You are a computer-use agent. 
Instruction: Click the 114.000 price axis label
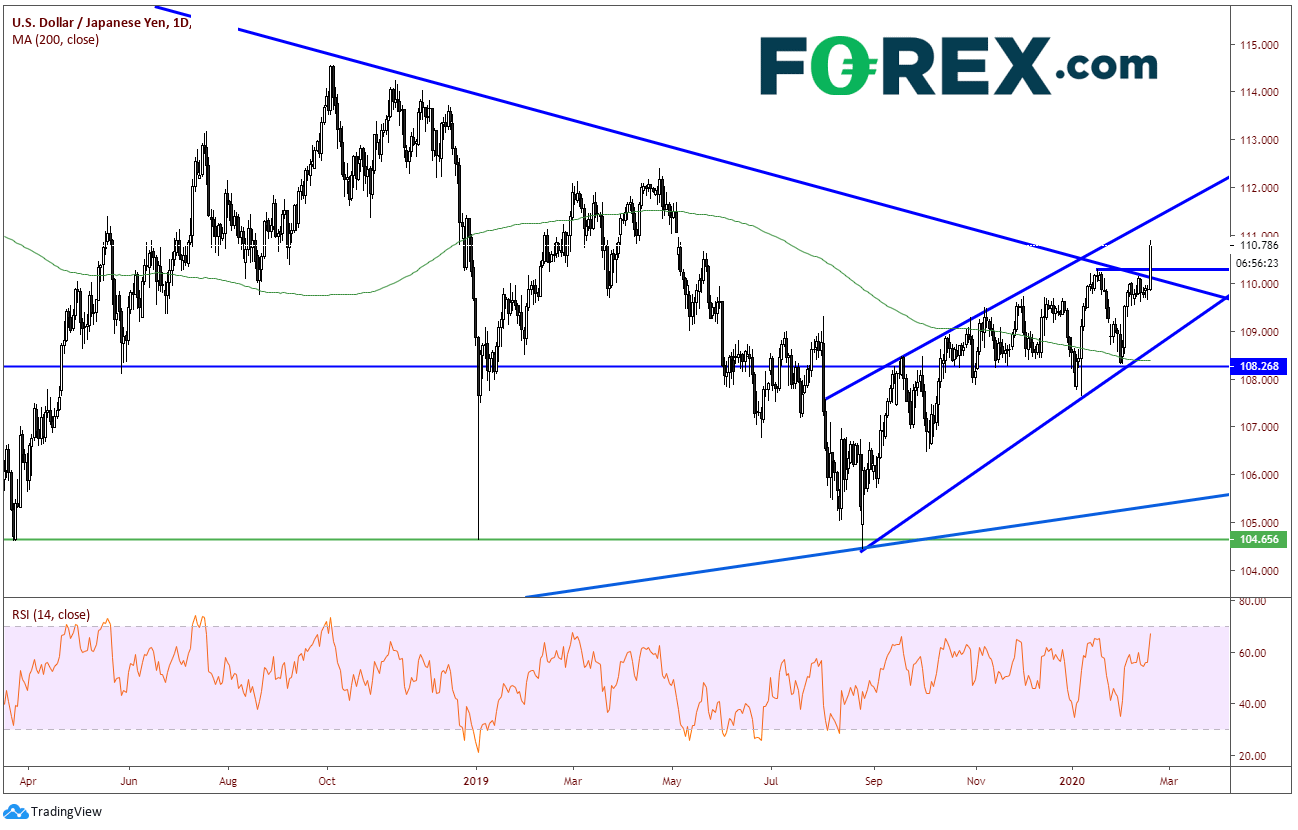tap(1260, 93)
